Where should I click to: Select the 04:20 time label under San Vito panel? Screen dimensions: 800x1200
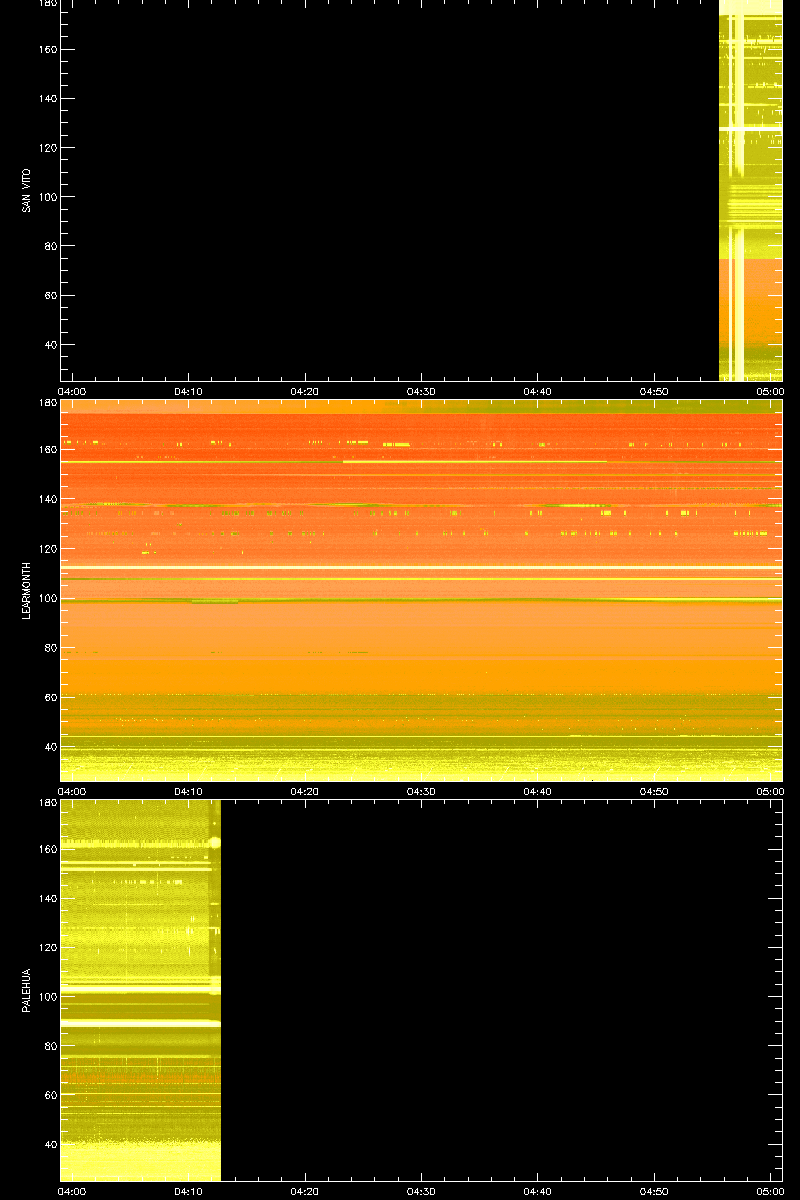click(305, 391)
